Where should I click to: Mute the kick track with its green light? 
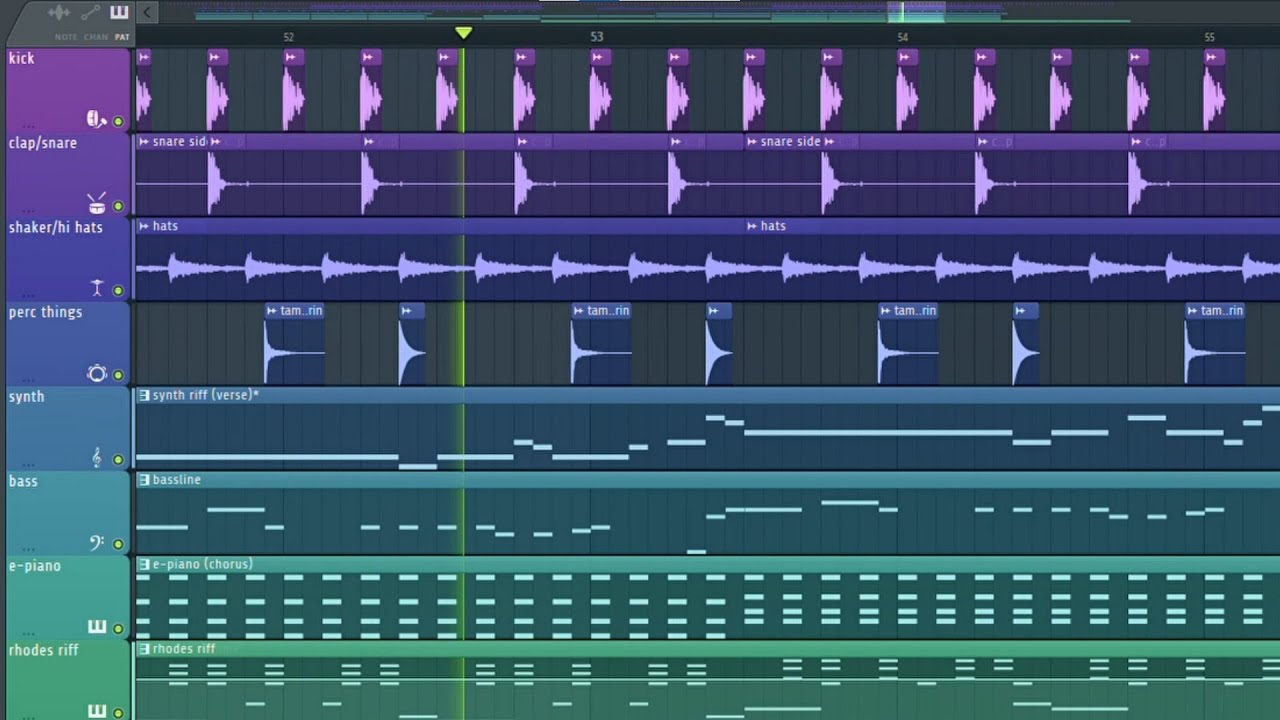(x=118, y=122)
